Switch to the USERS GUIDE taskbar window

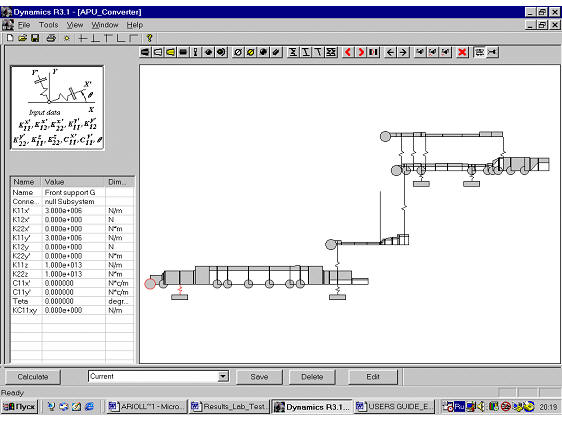(394, 407)
